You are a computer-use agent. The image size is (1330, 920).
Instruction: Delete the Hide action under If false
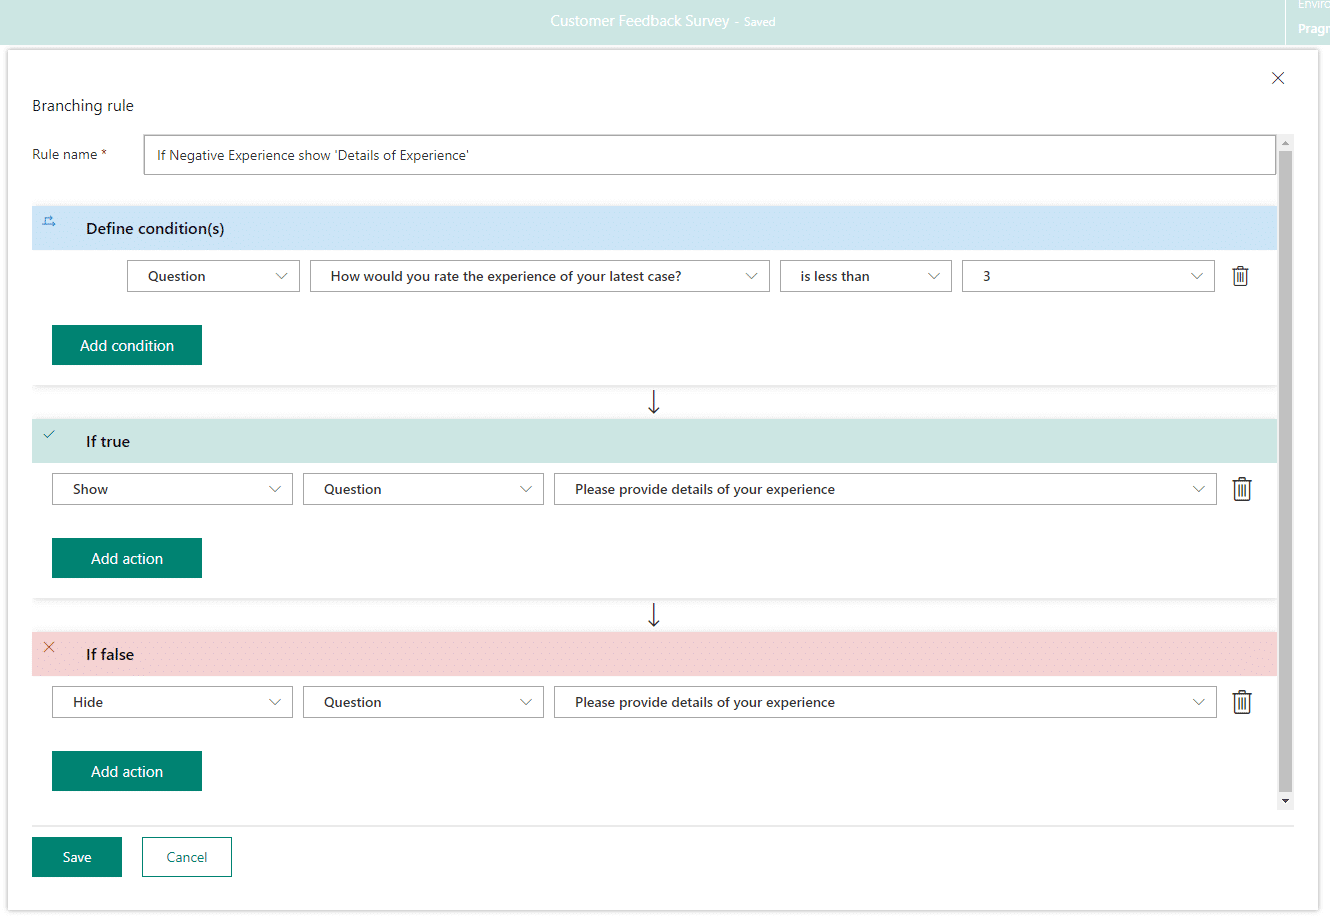click(1241, 702)
